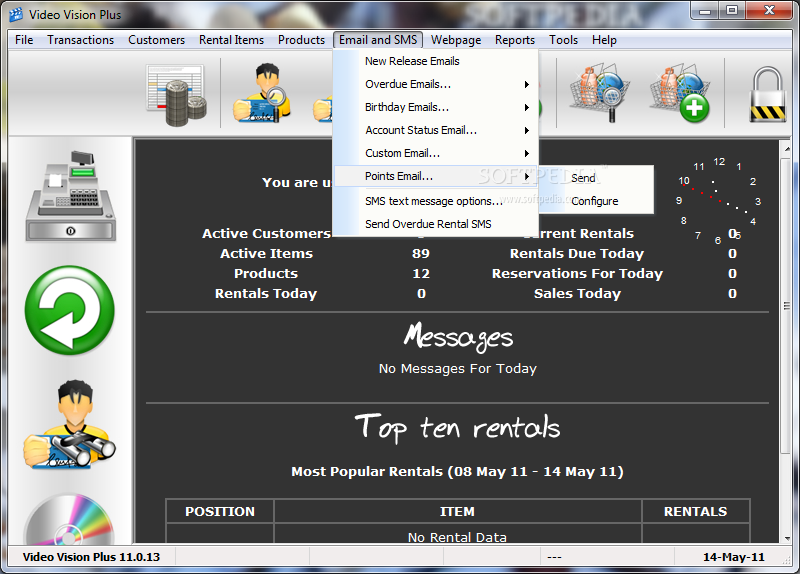
Task: Click the RENTALS column header
Action: pyautogui.click(x=695, y=511)
